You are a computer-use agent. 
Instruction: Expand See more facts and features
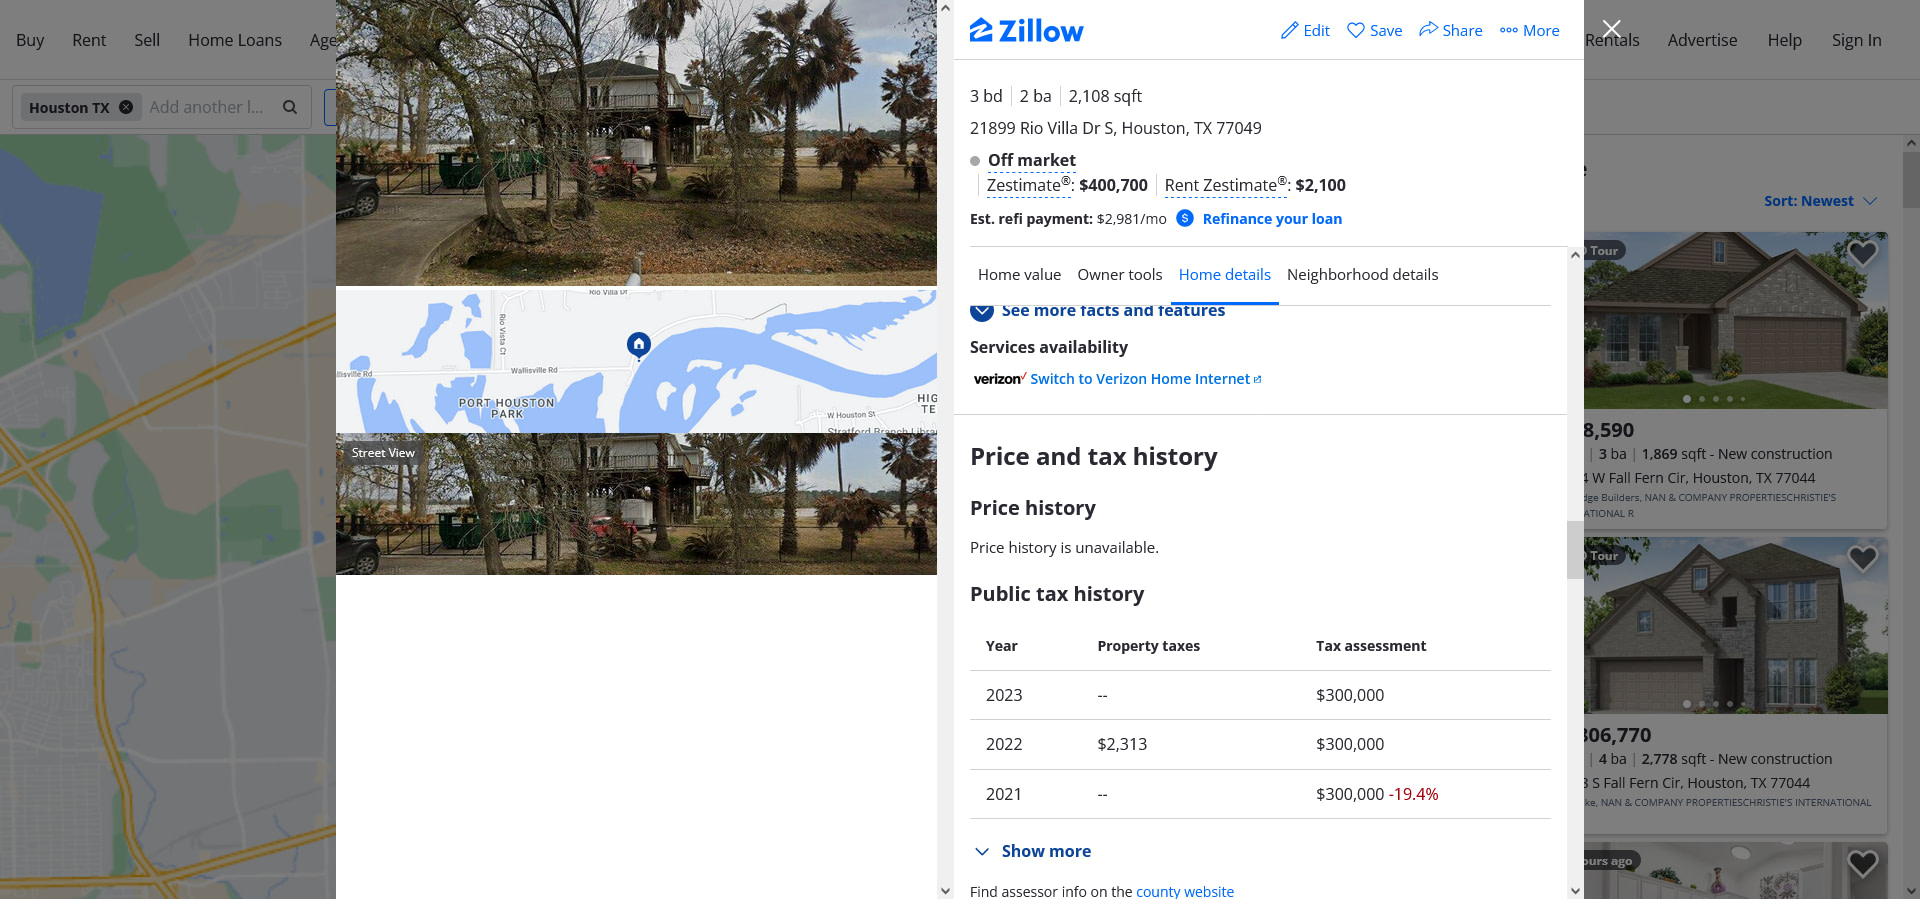(1098, 311)
